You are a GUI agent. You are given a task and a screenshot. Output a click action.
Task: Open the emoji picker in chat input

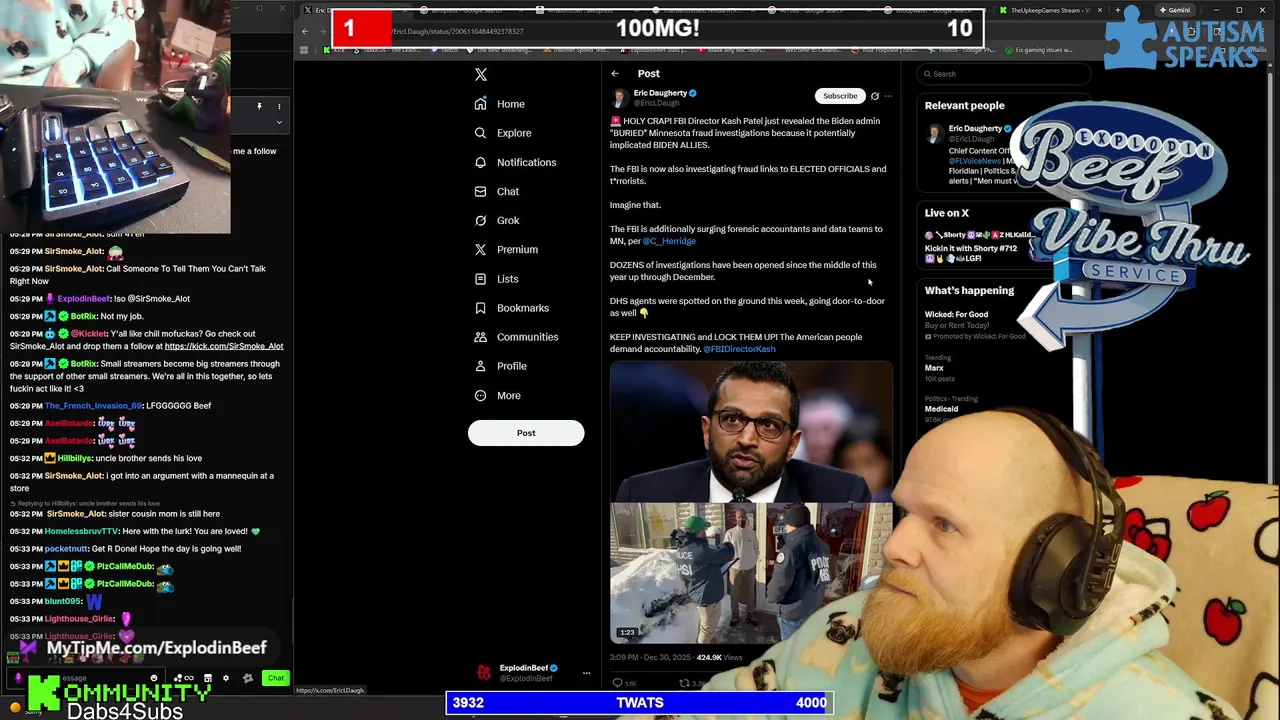(x=154, y=678)
